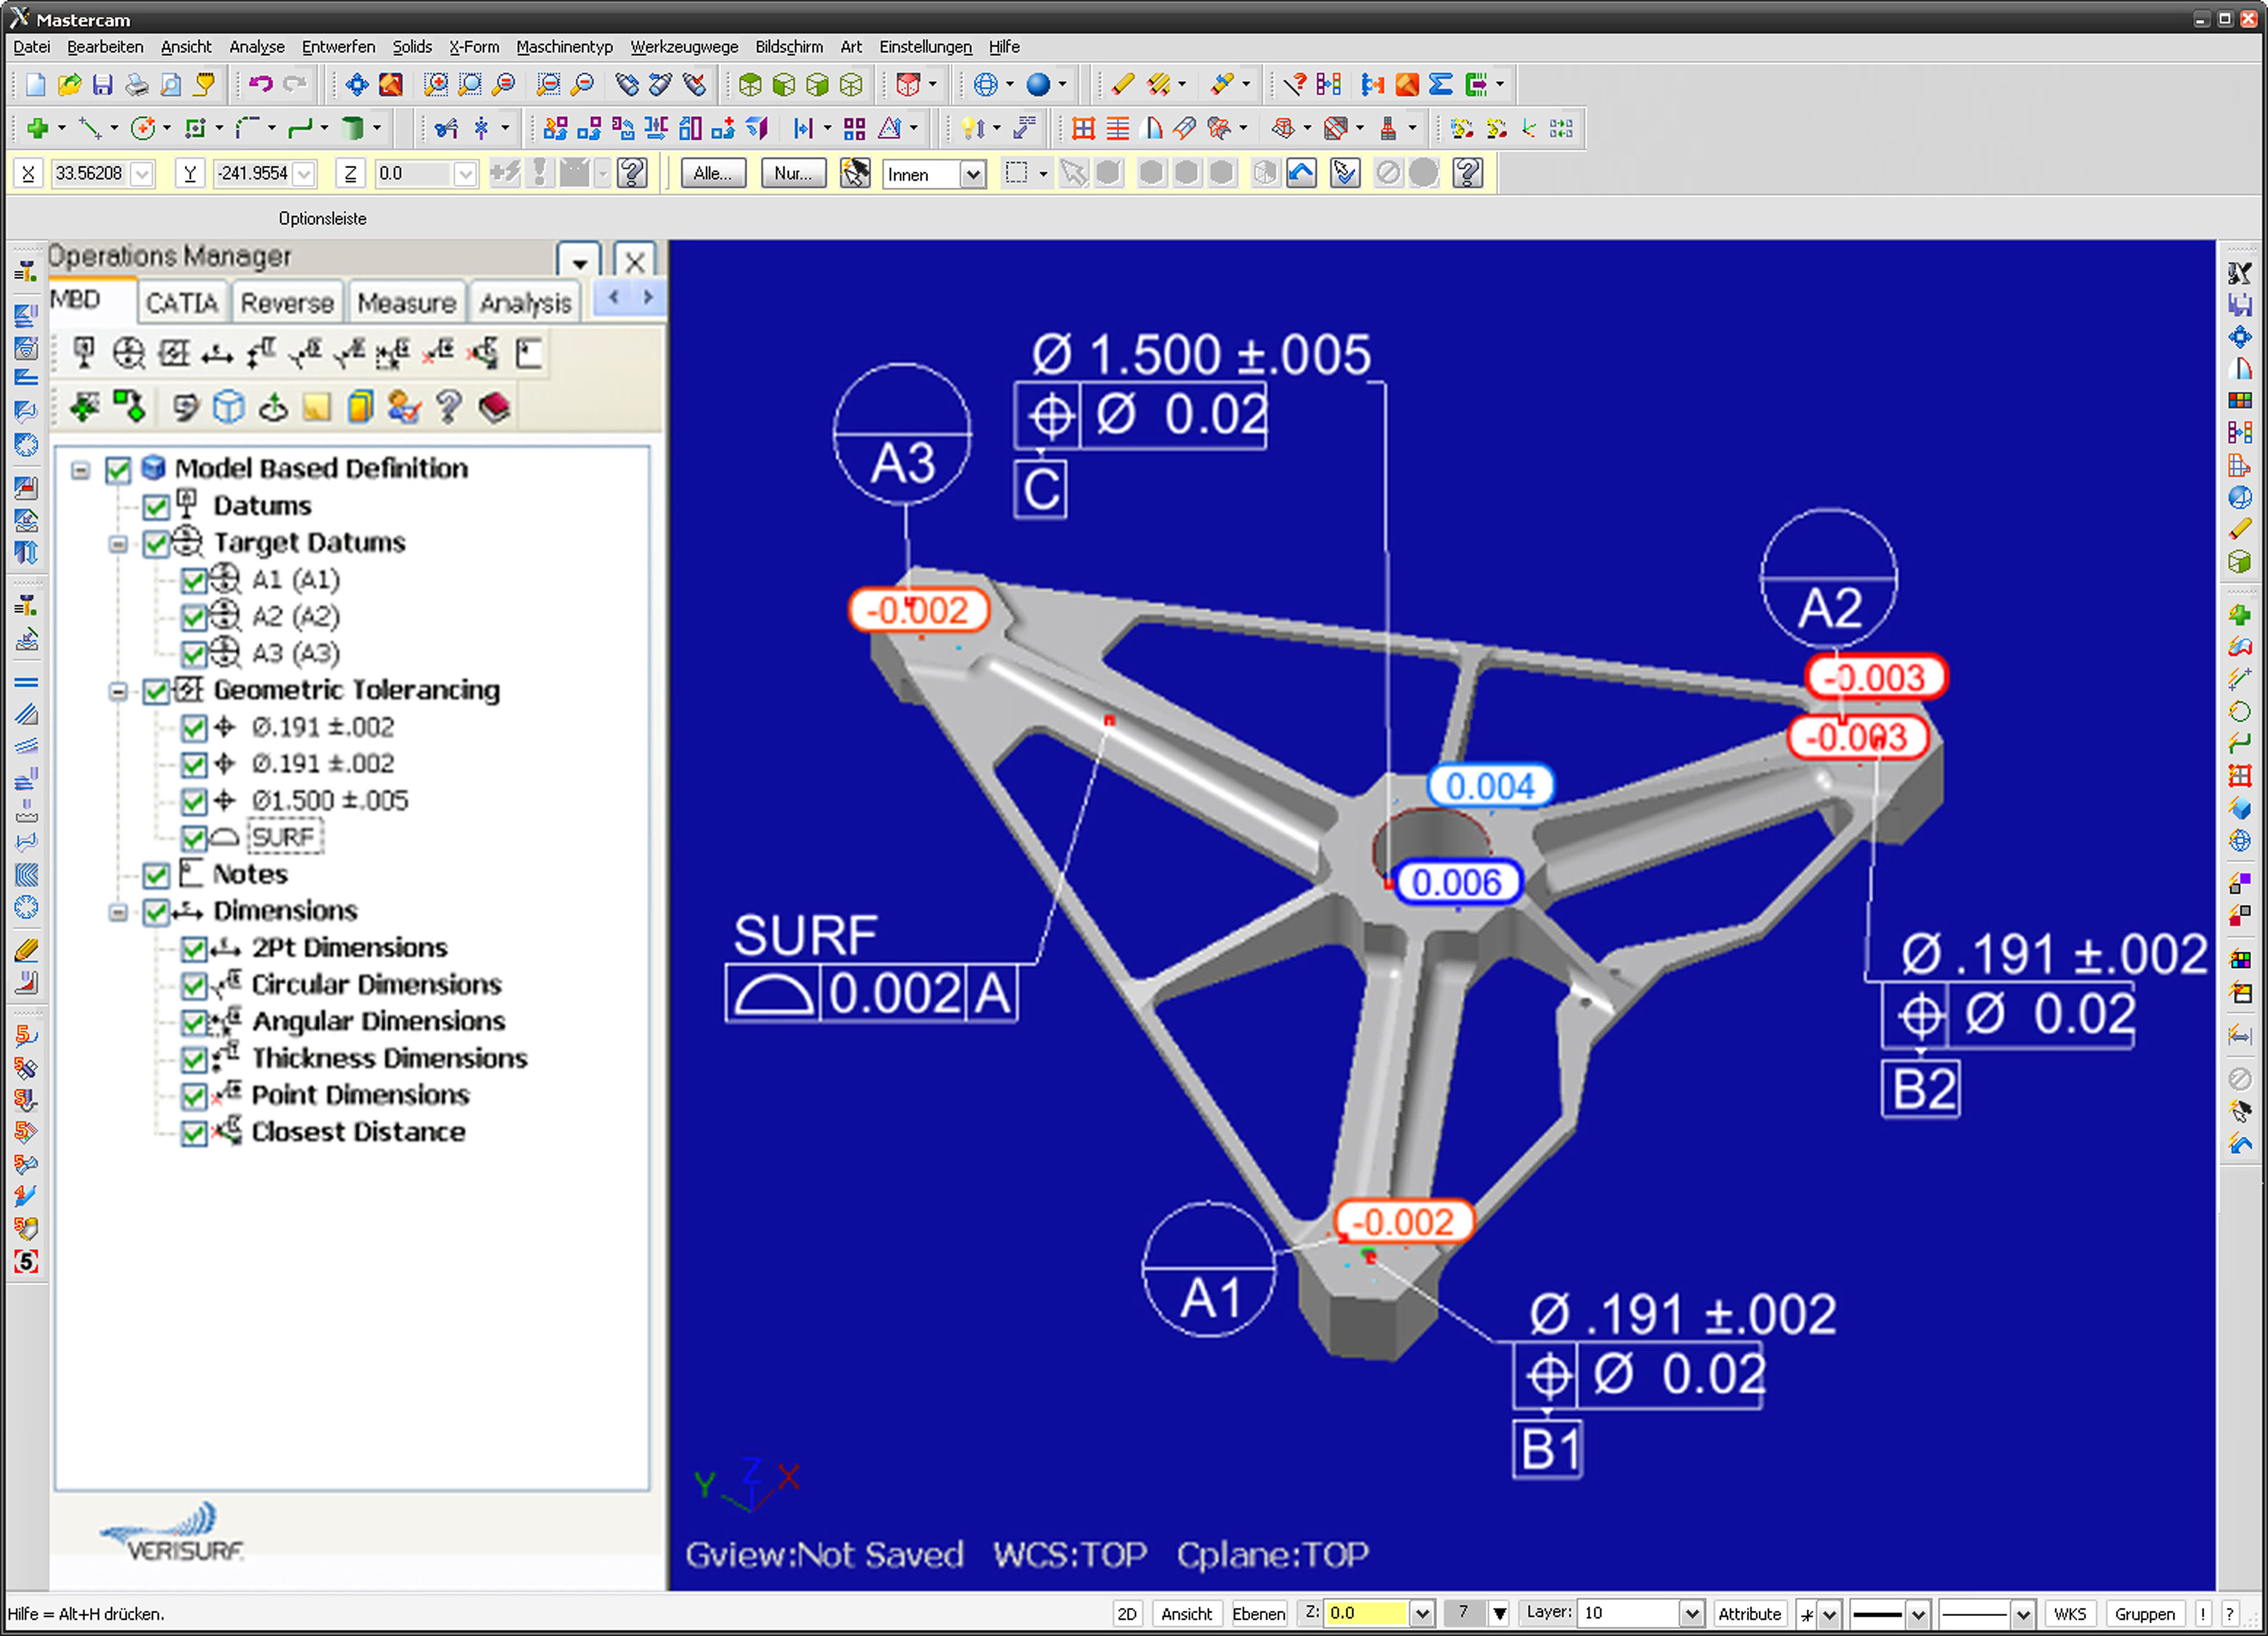The height and width of the screenshot is (1636, 2268).
Task: Disable the Closest Distance checkbox
Action: [x=194, y=1133]
